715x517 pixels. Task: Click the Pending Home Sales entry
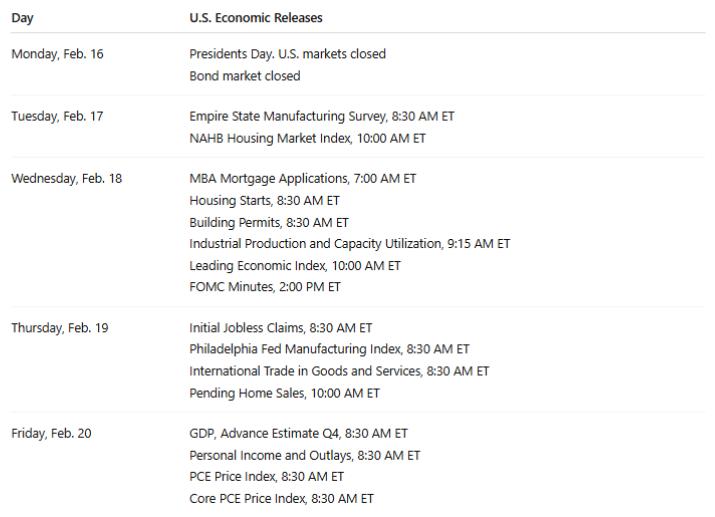[x=284, y=393]
